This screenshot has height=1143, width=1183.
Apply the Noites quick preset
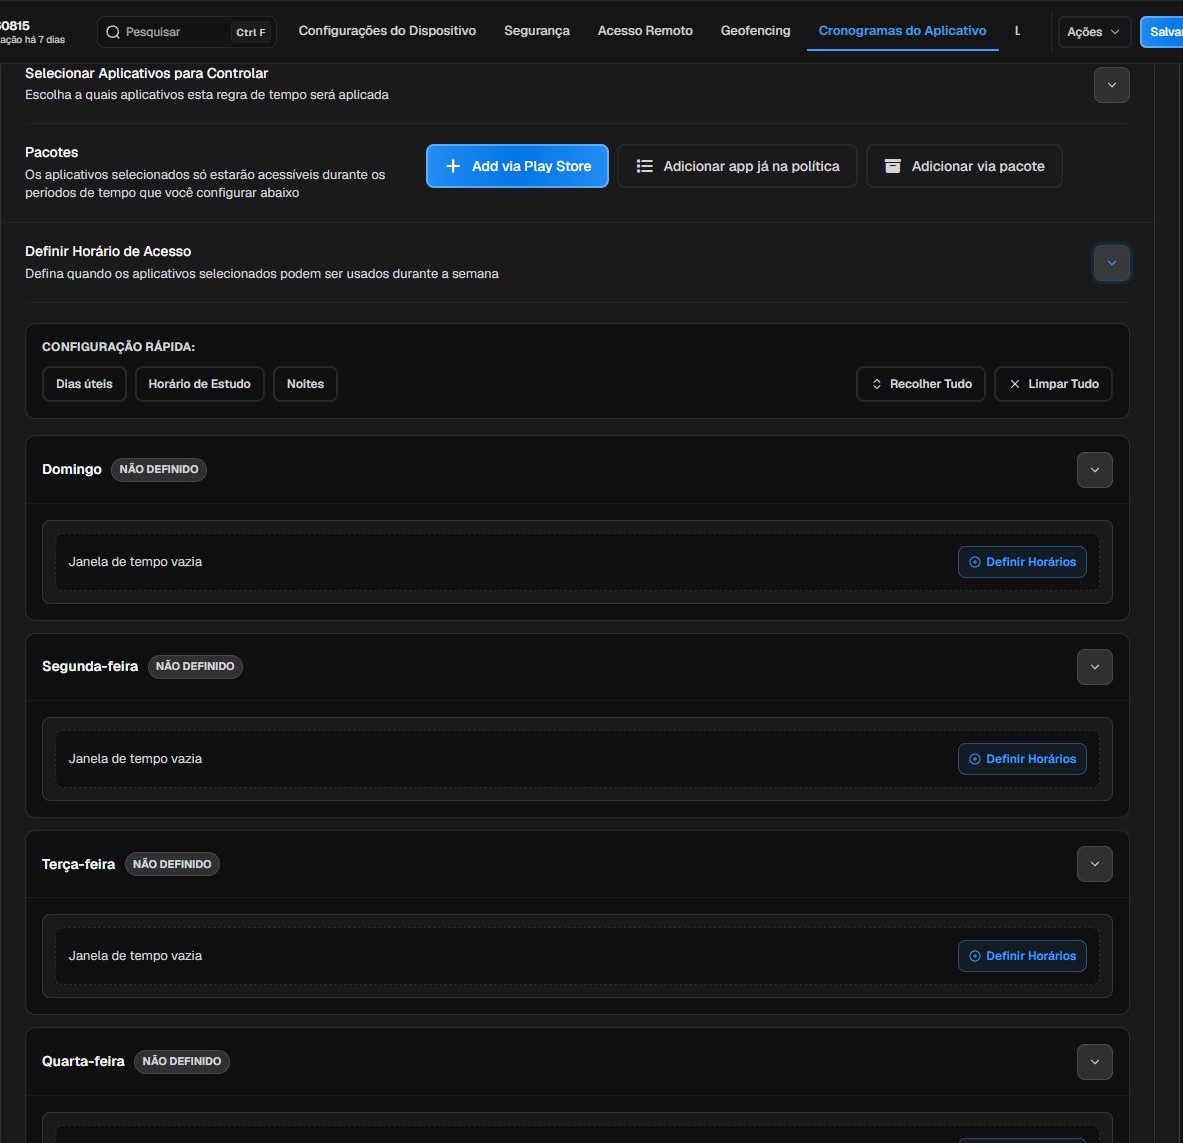[305, 384]
